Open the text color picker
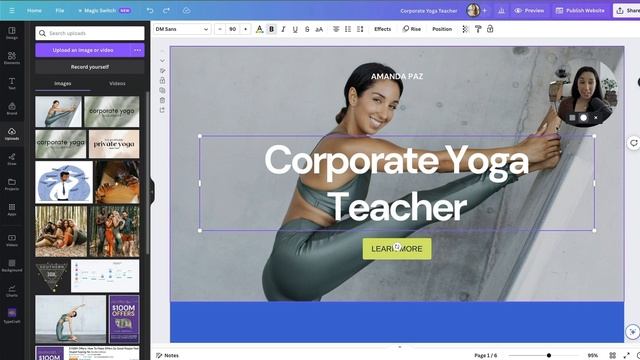Screen dimensions: 640x360 click(259, 29)
